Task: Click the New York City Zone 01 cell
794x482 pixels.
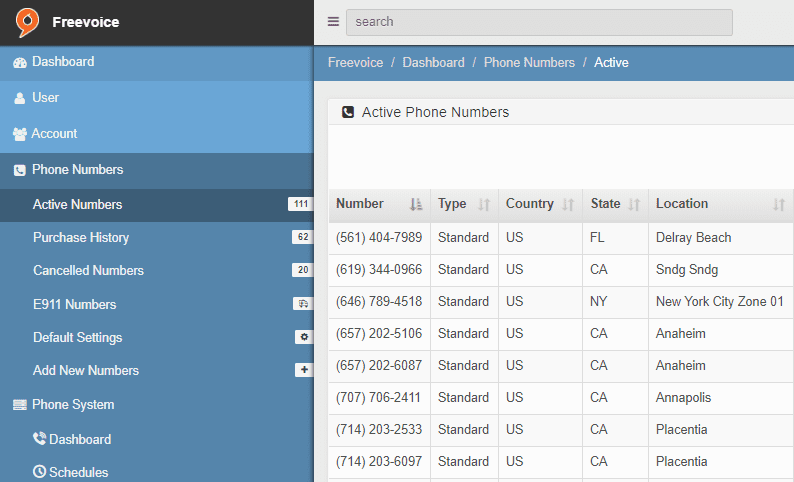Action: click(x=720, y=301)
